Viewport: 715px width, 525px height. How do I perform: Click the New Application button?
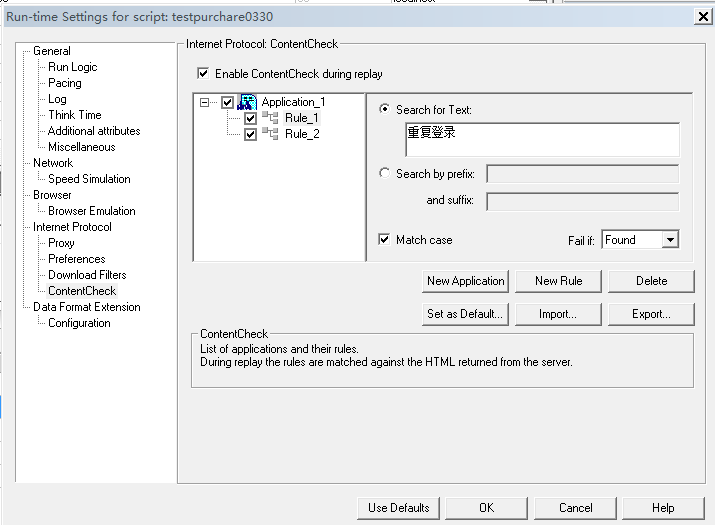465,281
